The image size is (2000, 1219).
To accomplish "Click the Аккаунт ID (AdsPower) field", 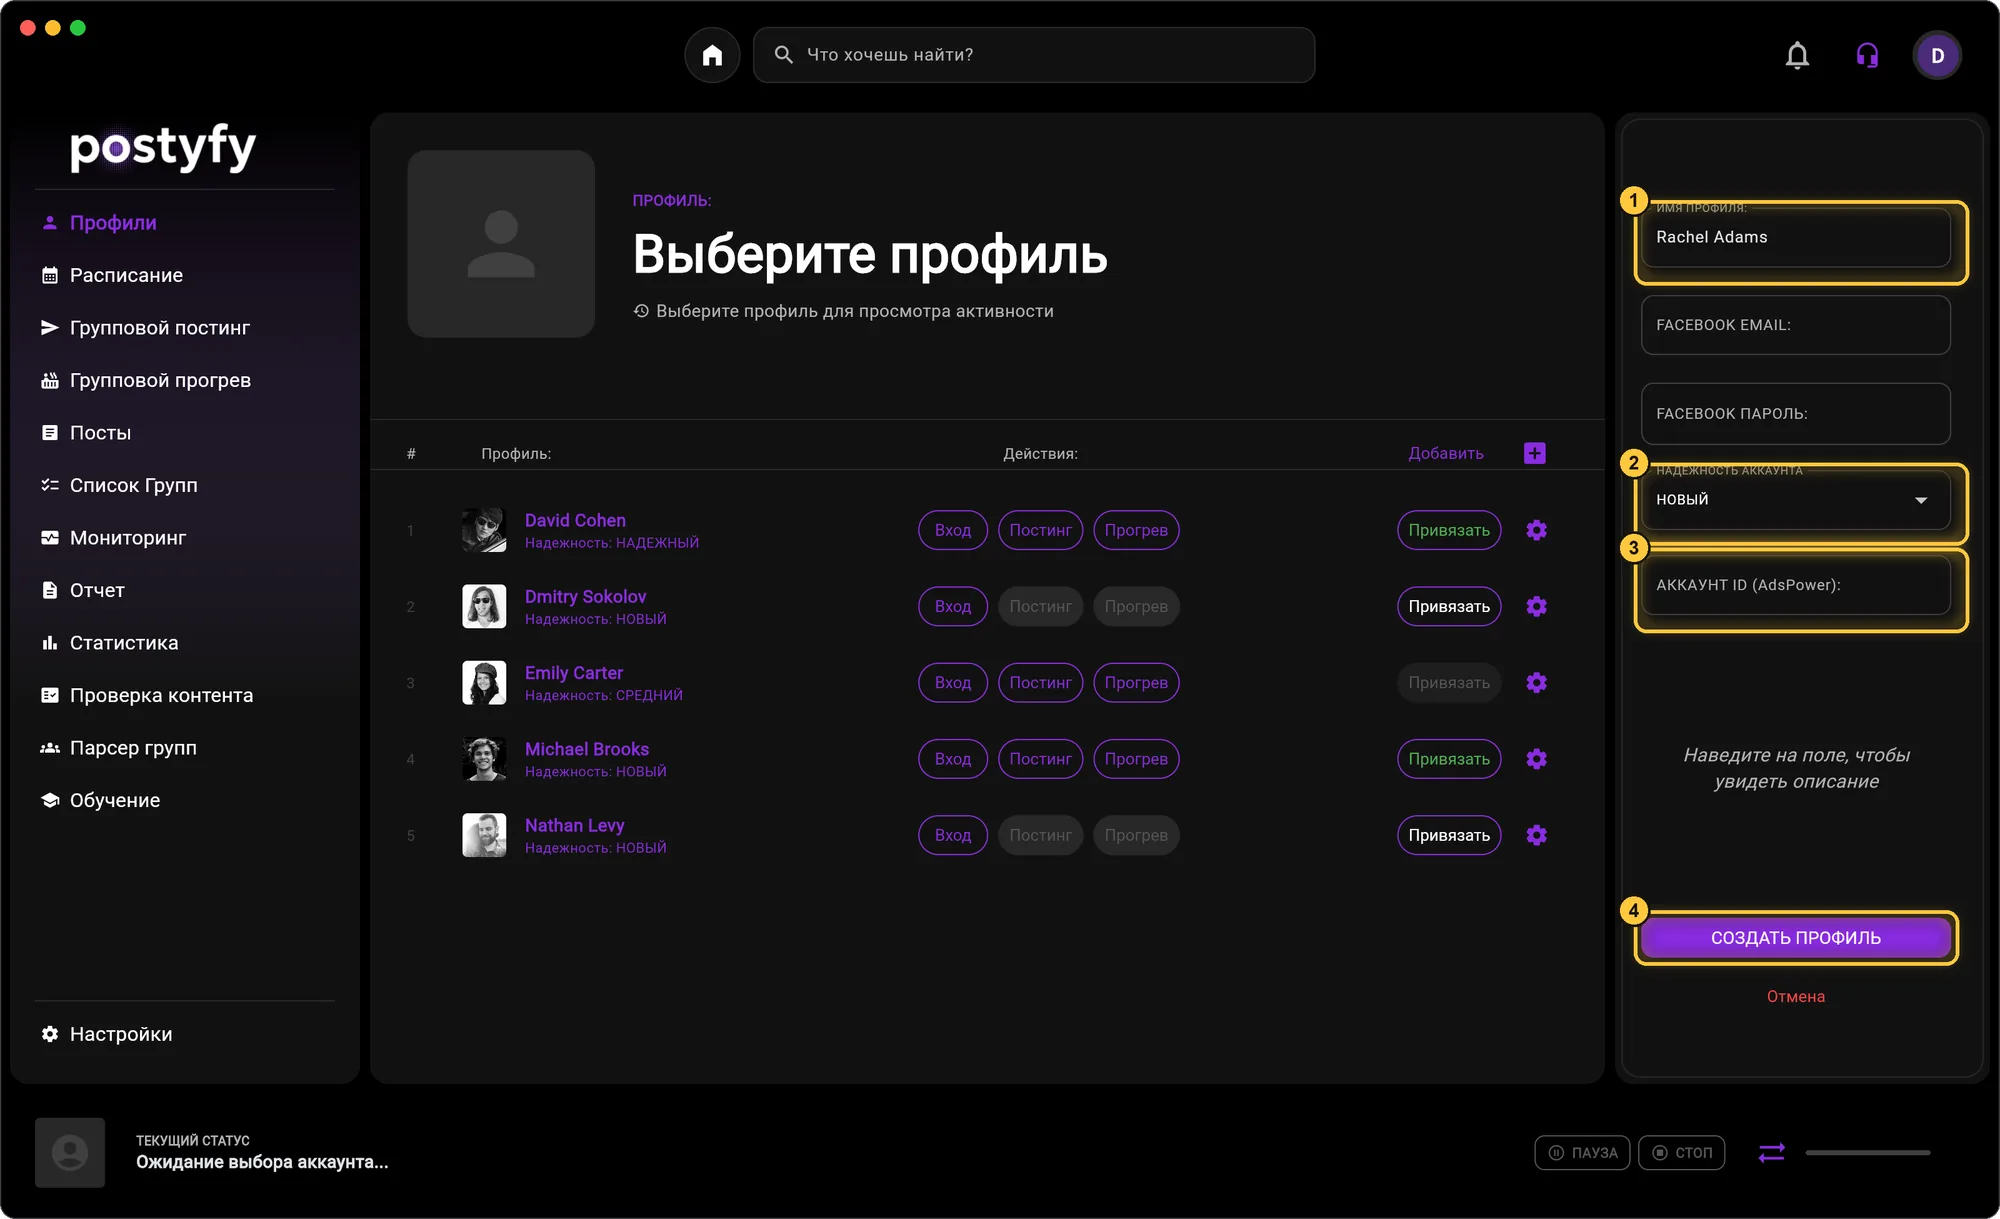I will coord(1796,585).
